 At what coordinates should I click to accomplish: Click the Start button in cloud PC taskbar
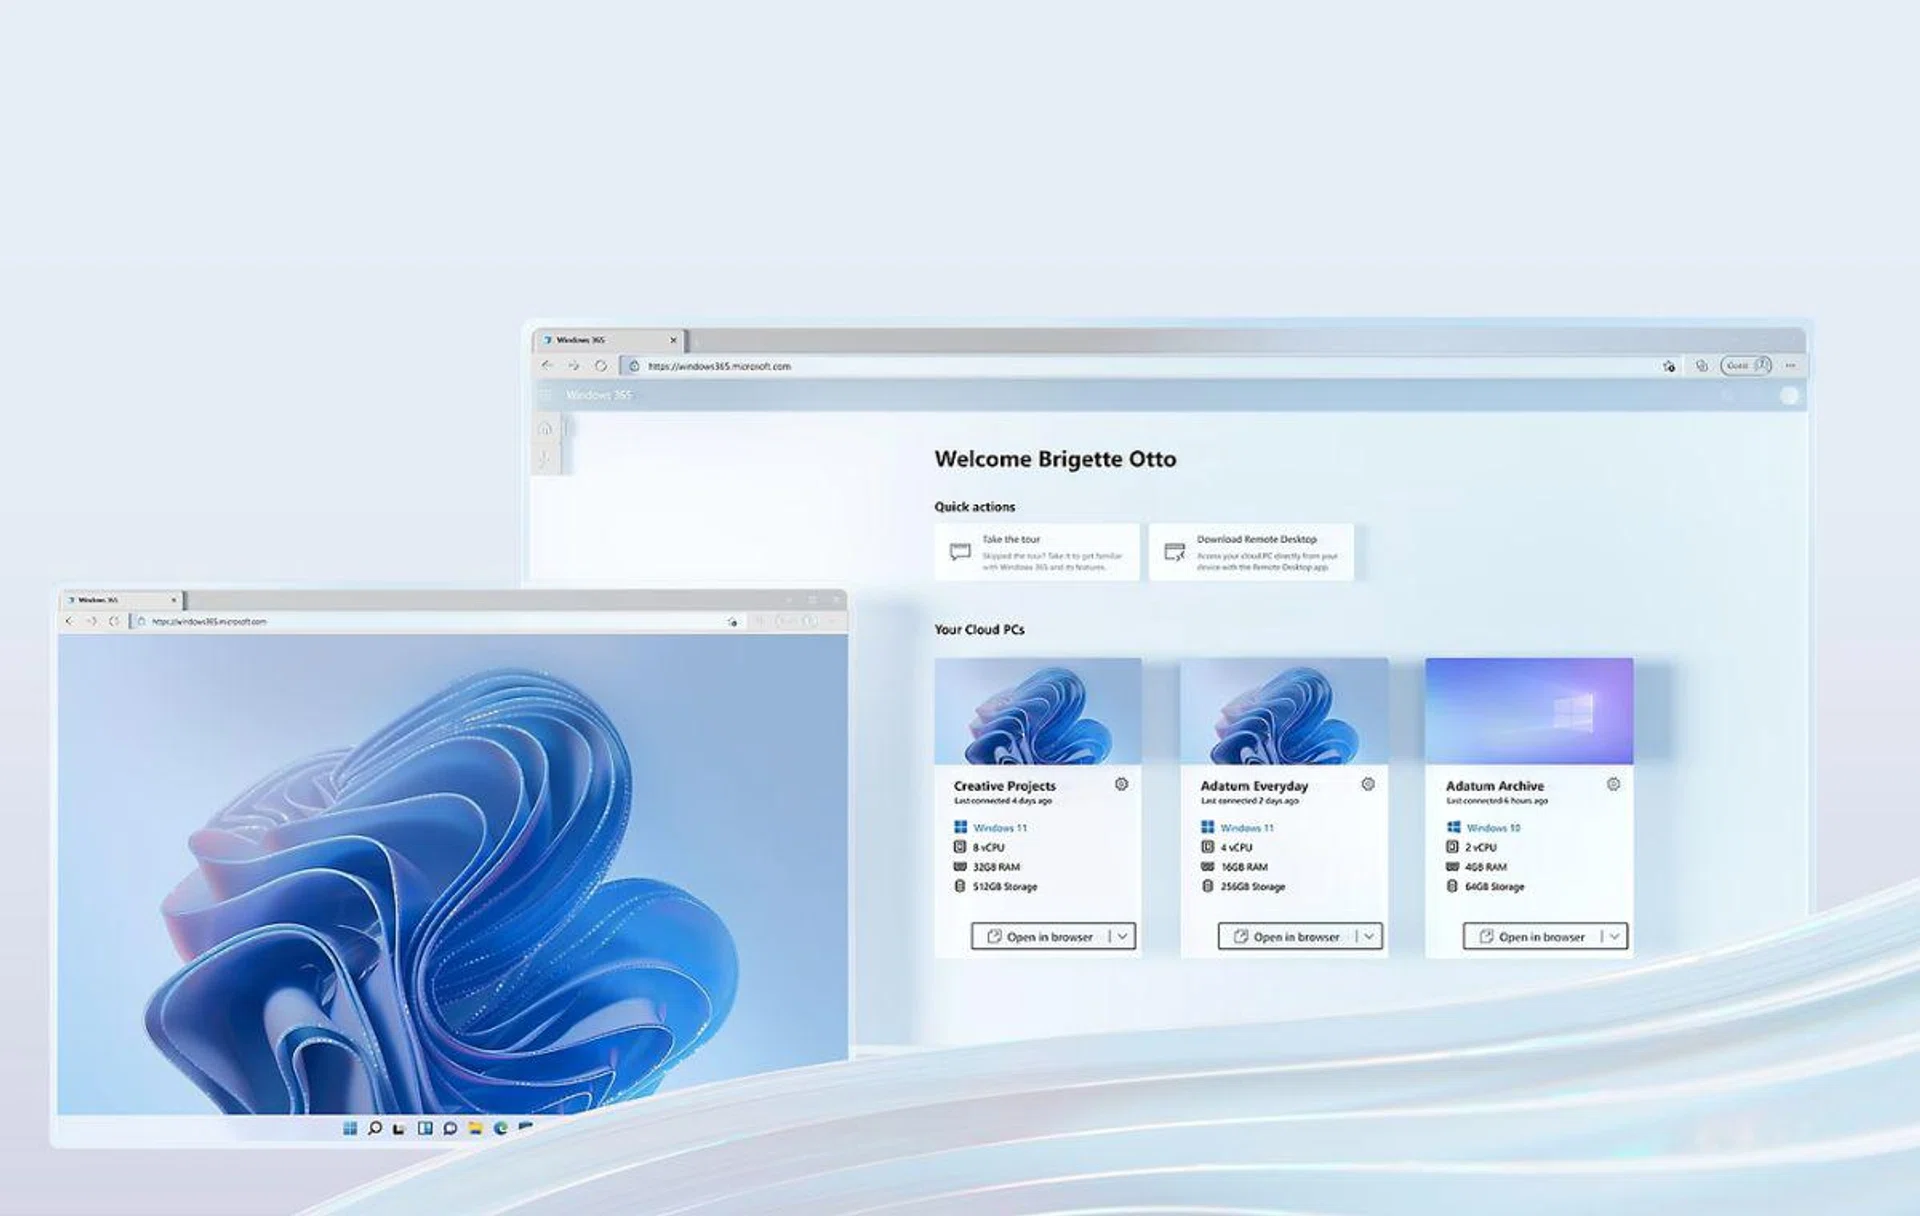pyautogui.click(x=350, y=1128)
